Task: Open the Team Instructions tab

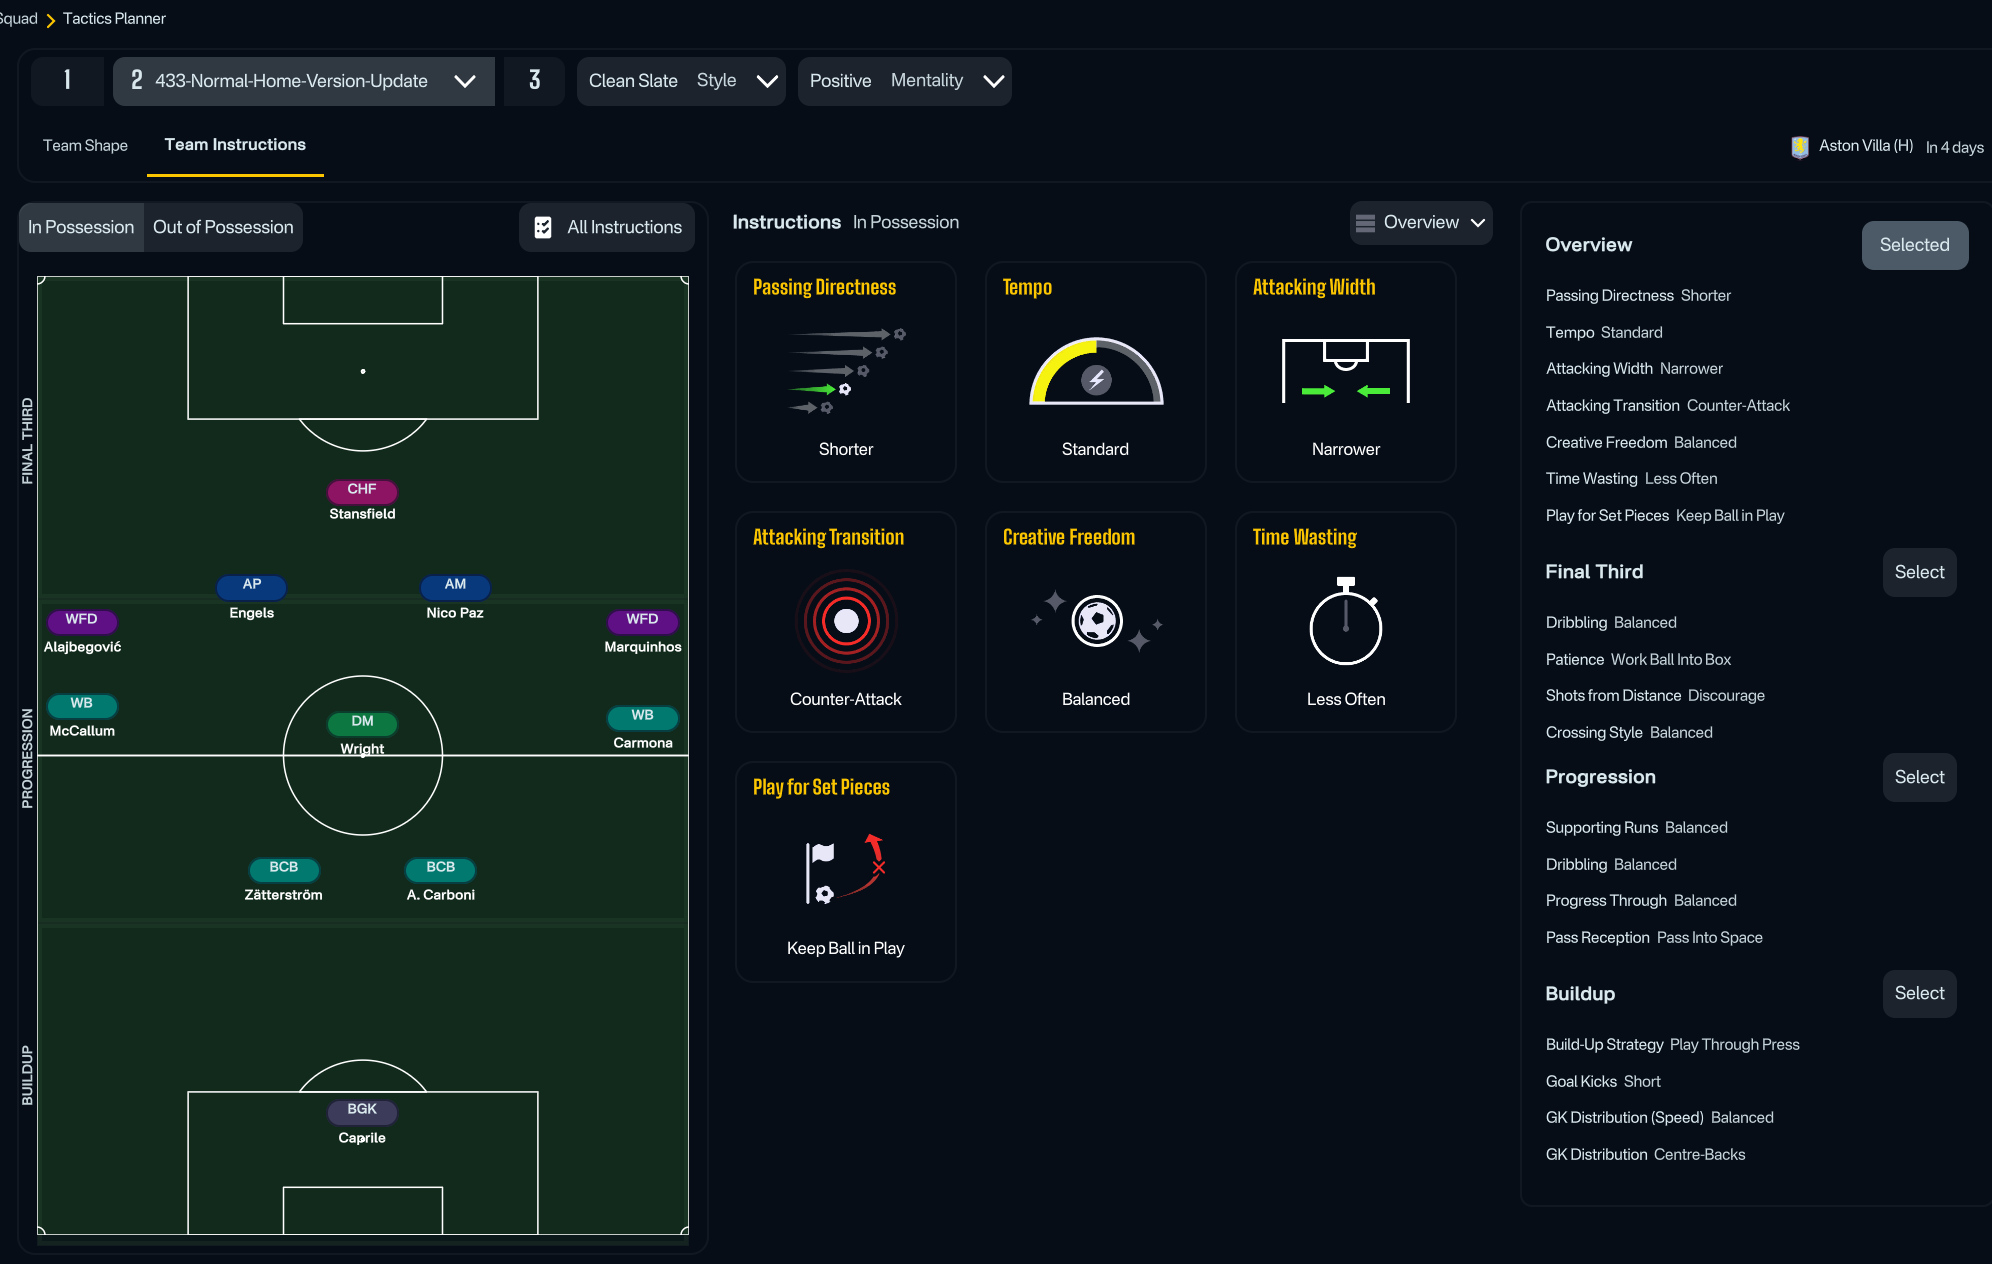Action: [235, 145]
